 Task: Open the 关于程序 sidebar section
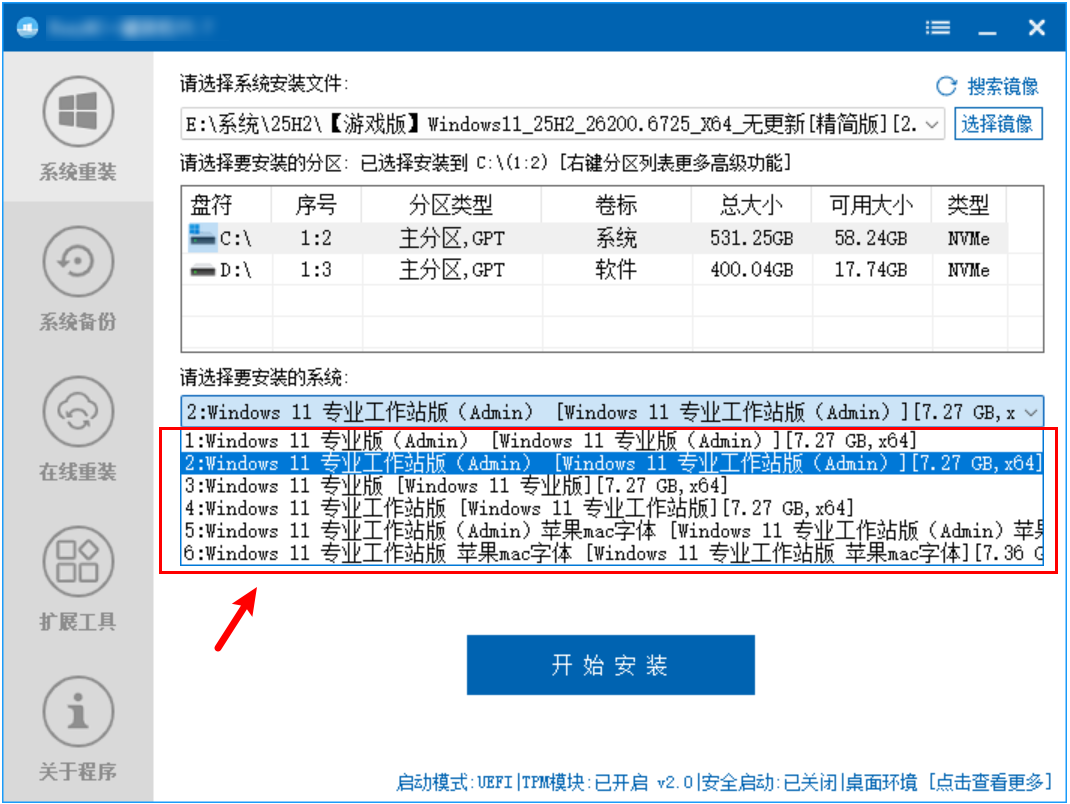pyautogui.click(x=78, y=729)
